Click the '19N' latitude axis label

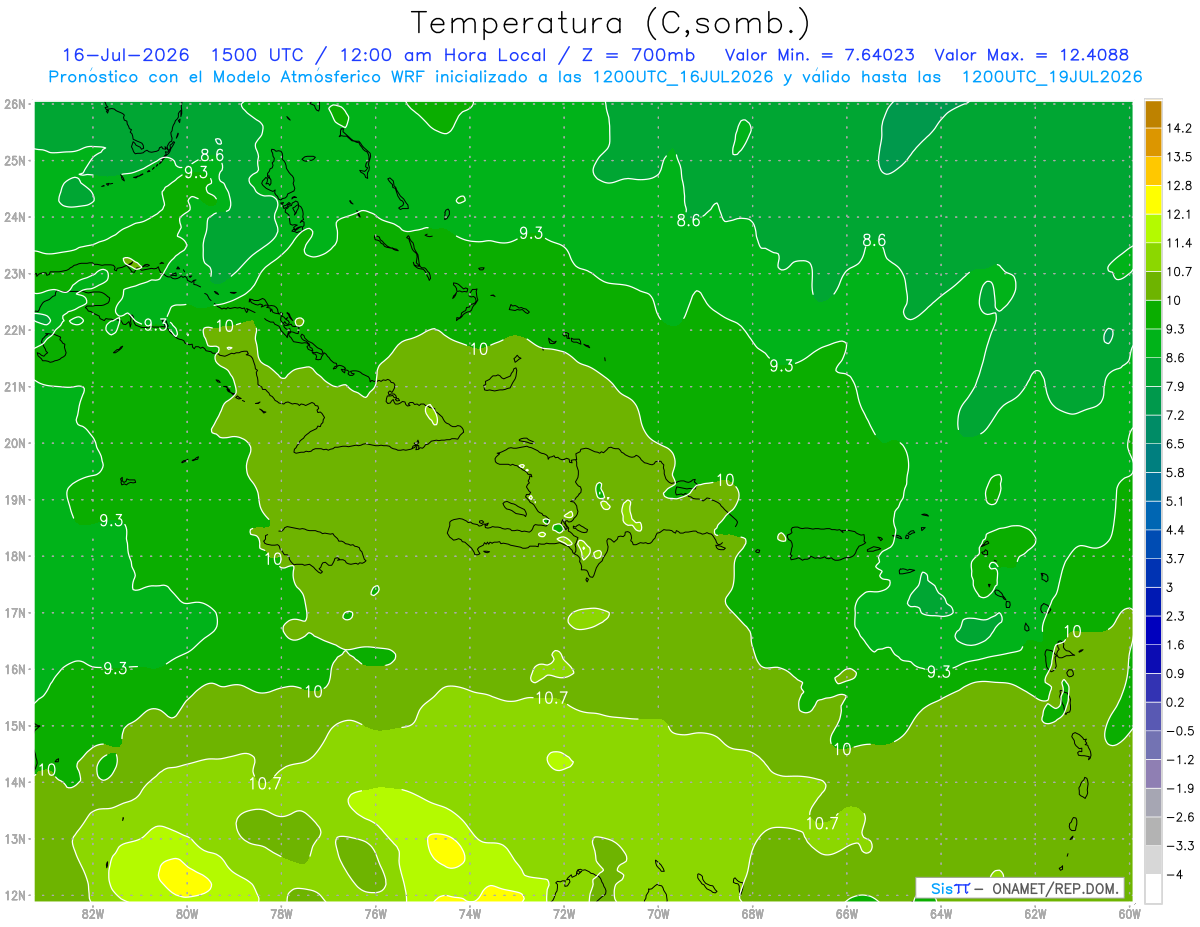pos(14,500)
